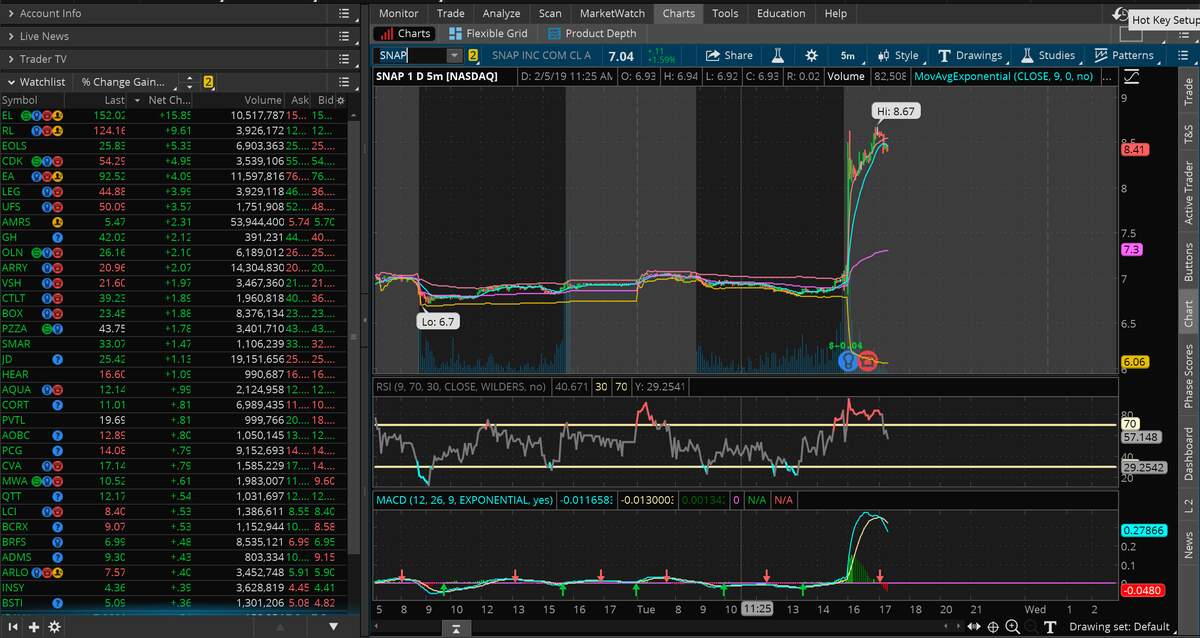This screenshot has width=1200, height=638.
Task: Select the text drawing tool T icon
Action: (x=1050, y=626)
